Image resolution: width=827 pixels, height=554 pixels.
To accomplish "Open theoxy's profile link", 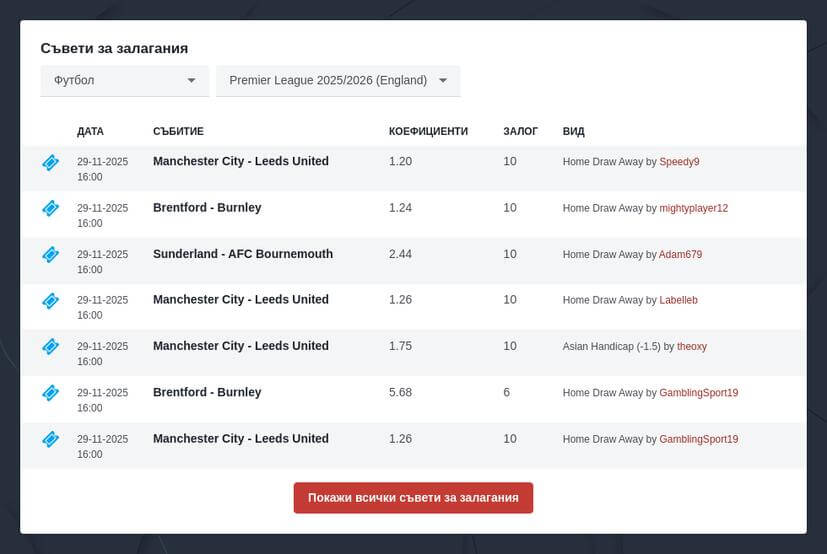I will (691, 347).
